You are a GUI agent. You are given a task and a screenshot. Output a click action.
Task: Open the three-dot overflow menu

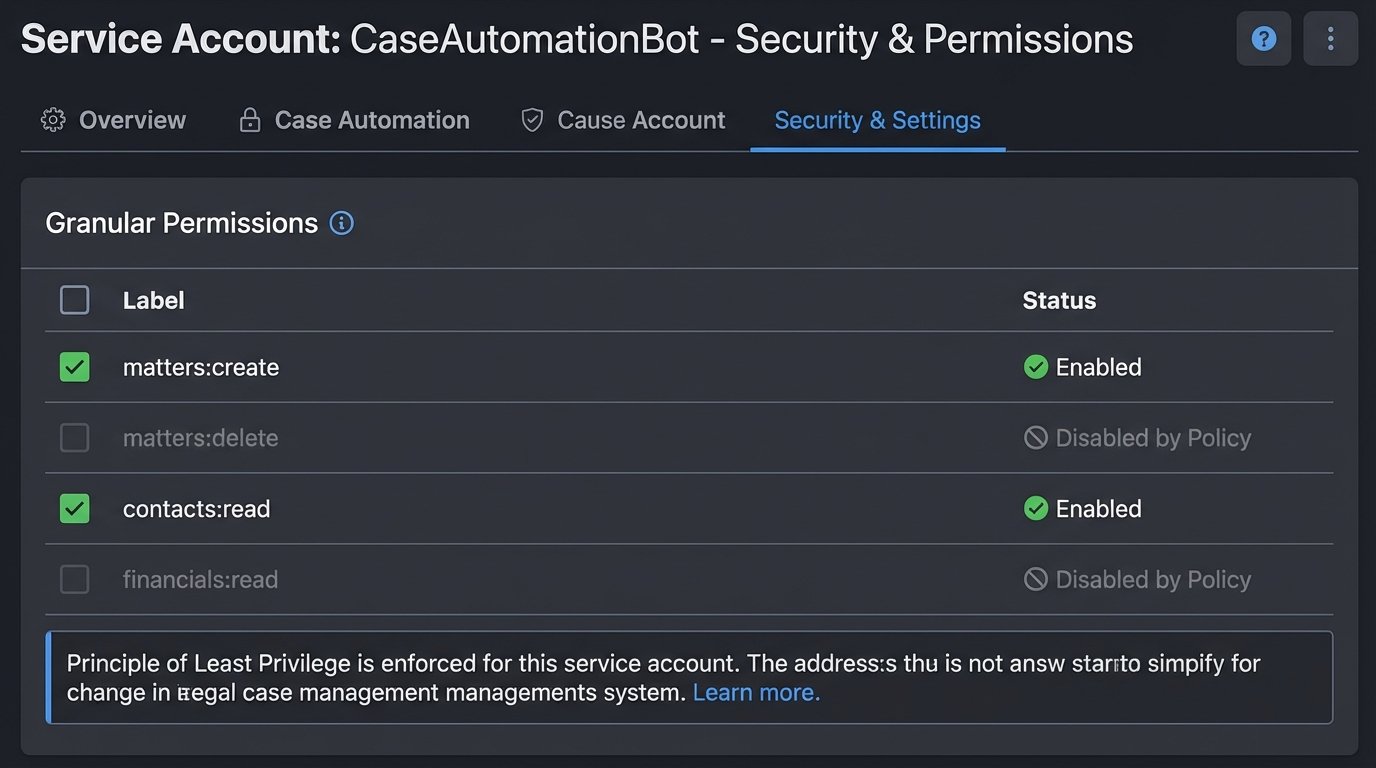1330,38
